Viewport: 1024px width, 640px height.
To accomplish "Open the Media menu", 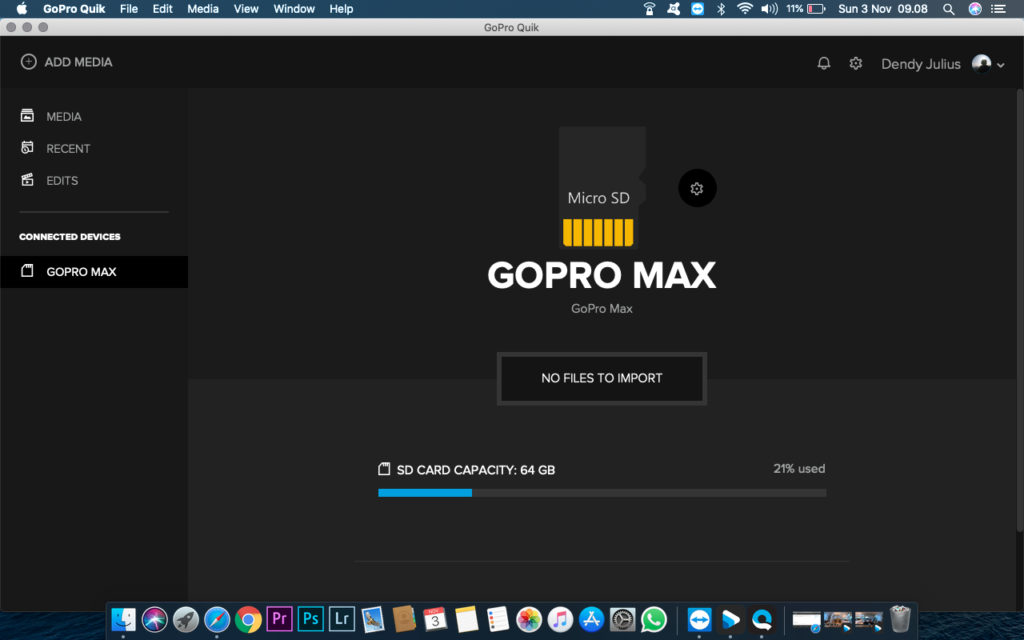I will click(203, 9).
